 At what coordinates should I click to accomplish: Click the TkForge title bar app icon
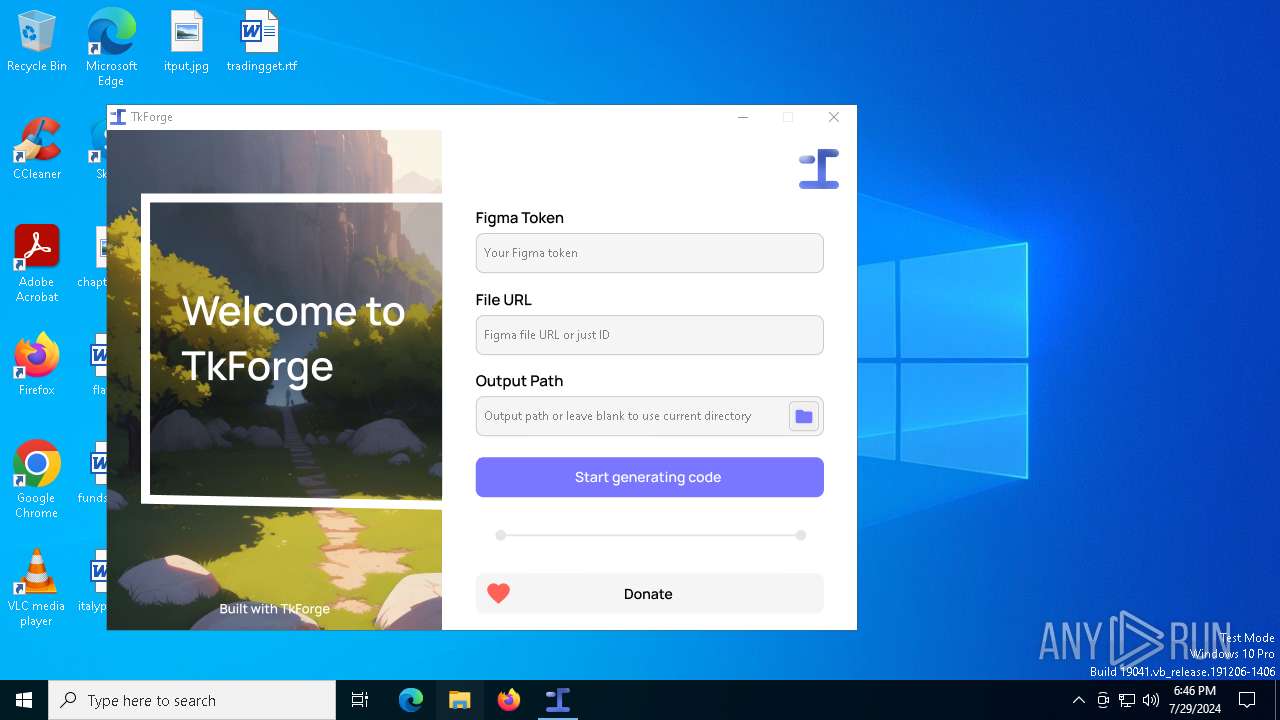point(118,117)
